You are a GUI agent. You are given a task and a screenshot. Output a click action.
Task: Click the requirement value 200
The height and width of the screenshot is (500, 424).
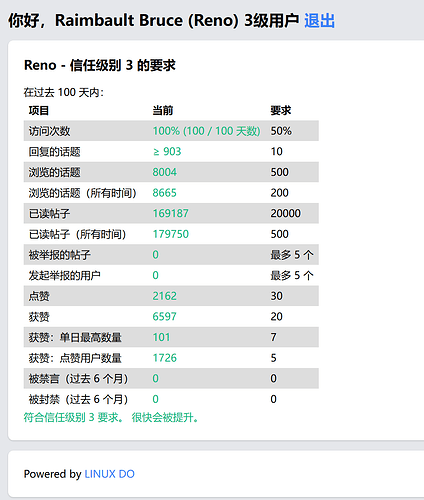point(279,193)
